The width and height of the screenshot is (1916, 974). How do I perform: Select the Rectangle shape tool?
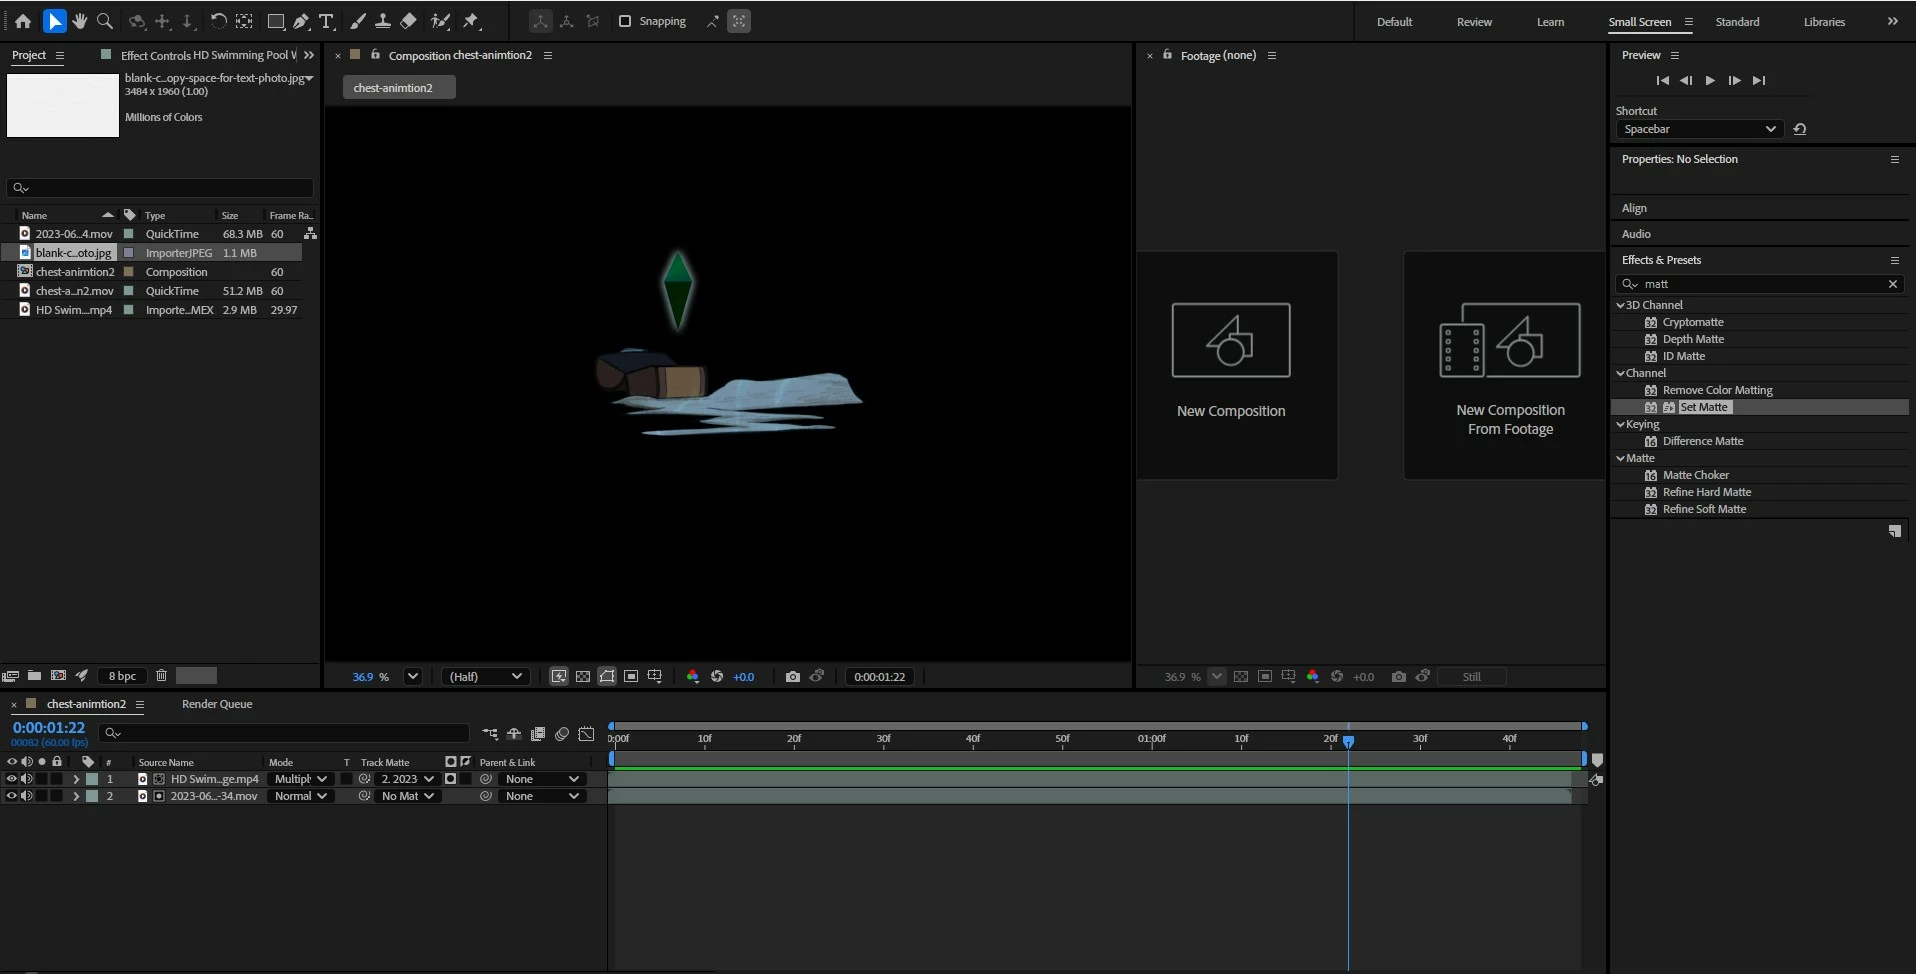276,21
